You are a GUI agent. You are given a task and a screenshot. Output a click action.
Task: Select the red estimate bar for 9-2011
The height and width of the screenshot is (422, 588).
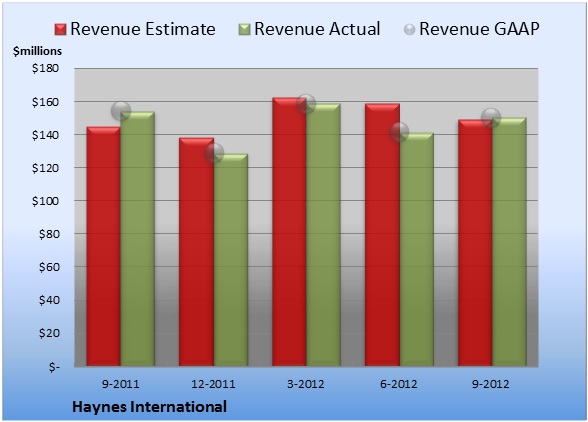point(104,246)
